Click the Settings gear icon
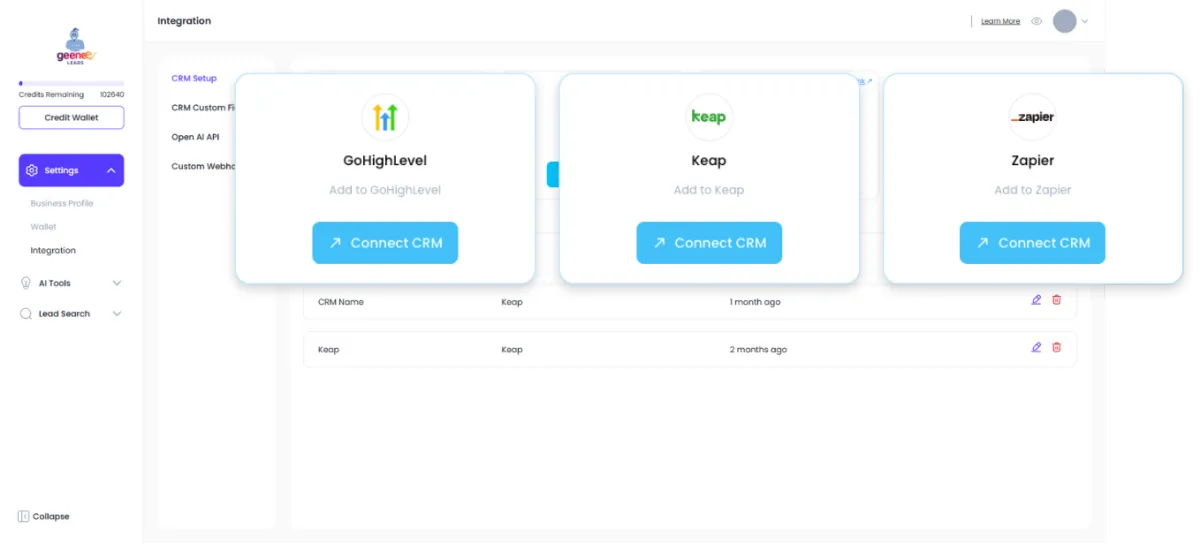Viewport: 1200px width, 544px height. pos(32,170)
